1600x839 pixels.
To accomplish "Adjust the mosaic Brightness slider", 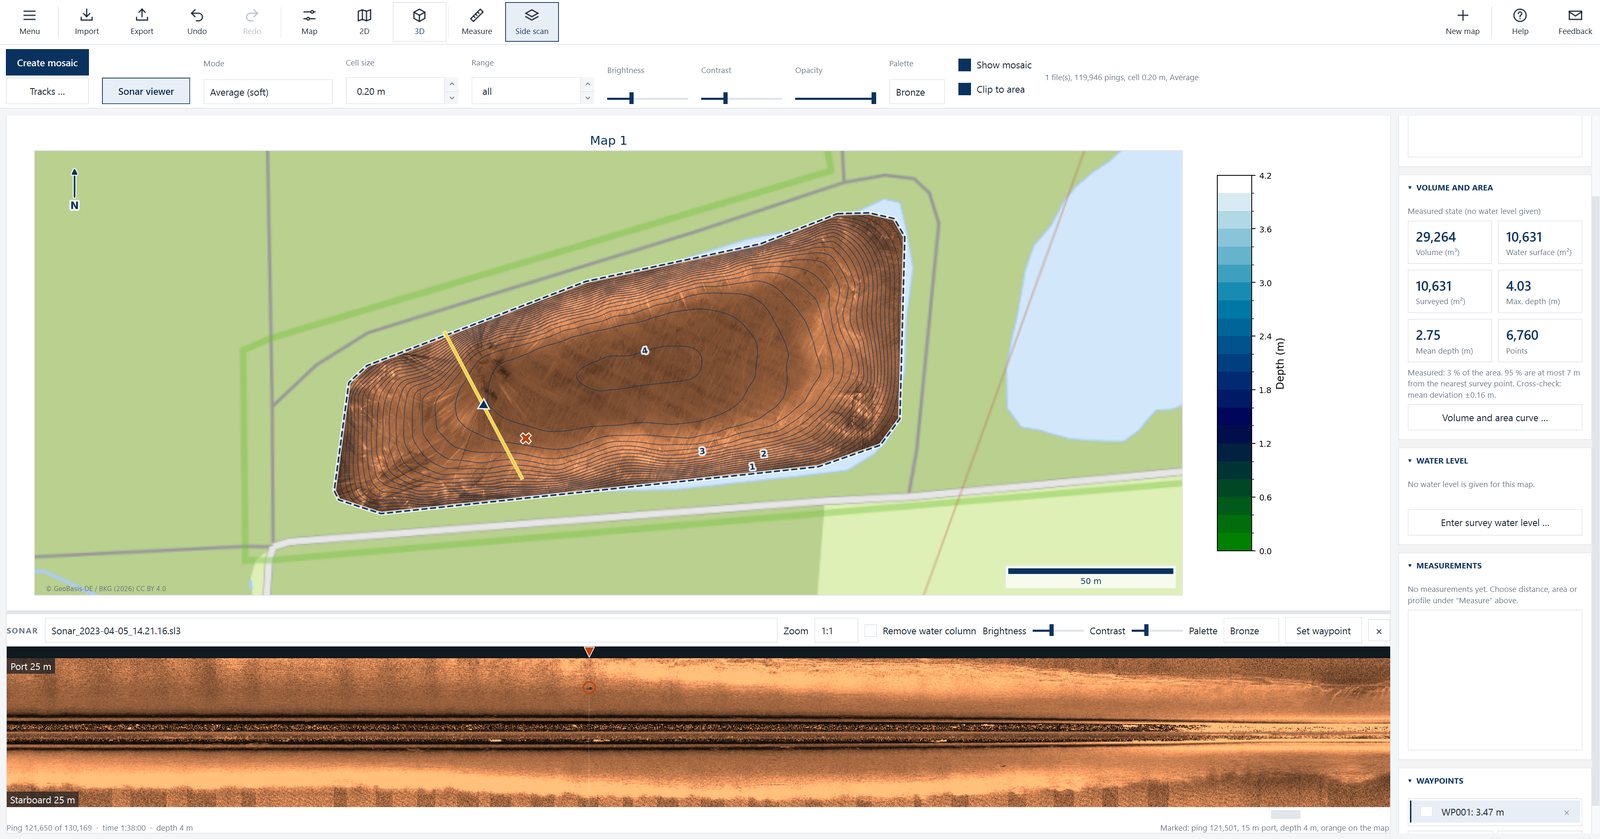I will [x=647, y=98].
